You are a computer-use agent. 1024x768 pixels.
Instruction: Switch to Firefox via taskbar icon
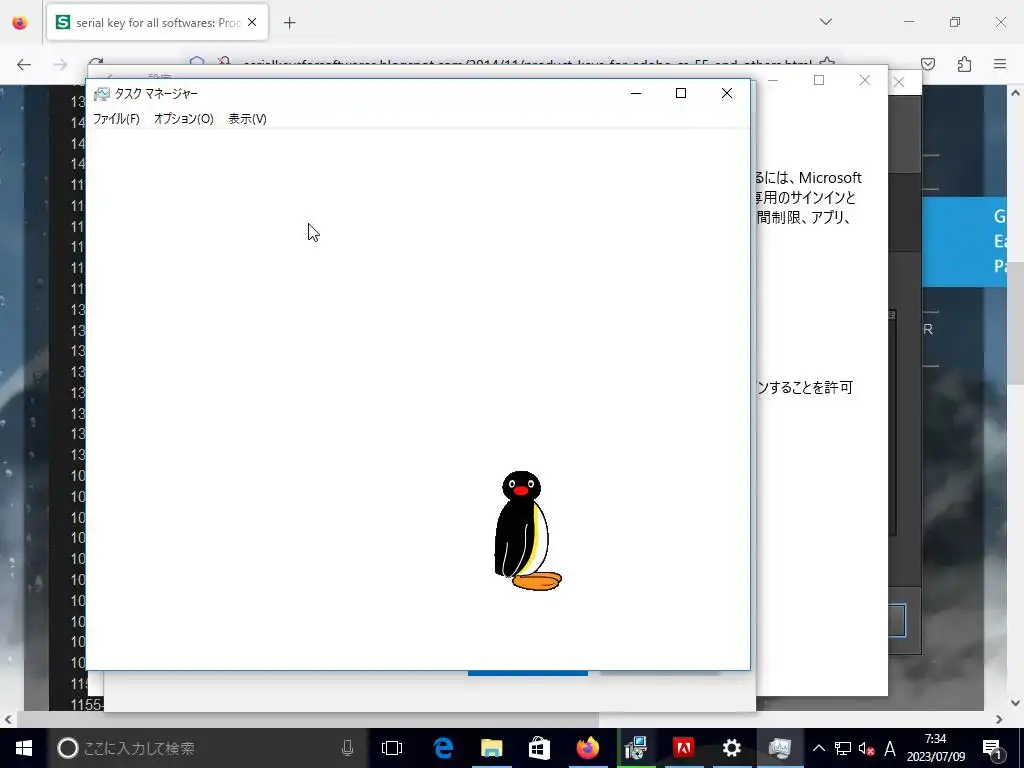(588, 748)
